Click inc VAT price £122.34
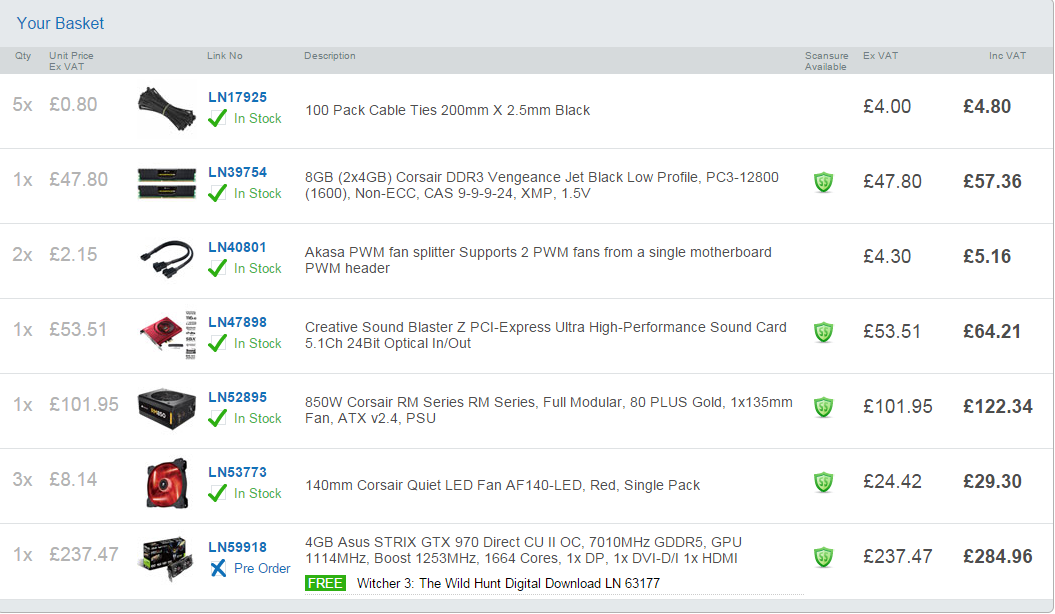This screenshot has width=1055, height=614. [x=998, y=407]
